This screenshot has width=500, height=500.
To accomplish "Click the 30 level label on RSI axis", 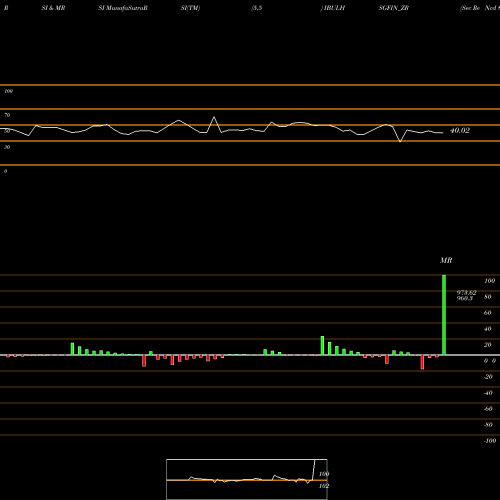I will coord(7,147).
